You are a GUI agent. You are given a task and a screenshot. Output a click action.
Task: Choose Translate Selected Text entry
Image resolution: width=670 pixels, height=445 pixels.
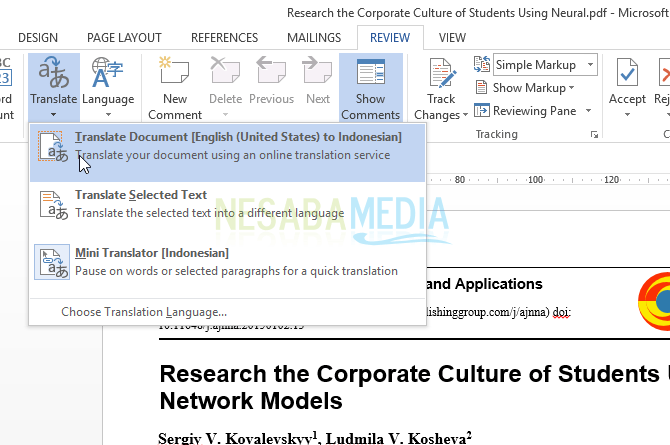click(x=227, y=210)
